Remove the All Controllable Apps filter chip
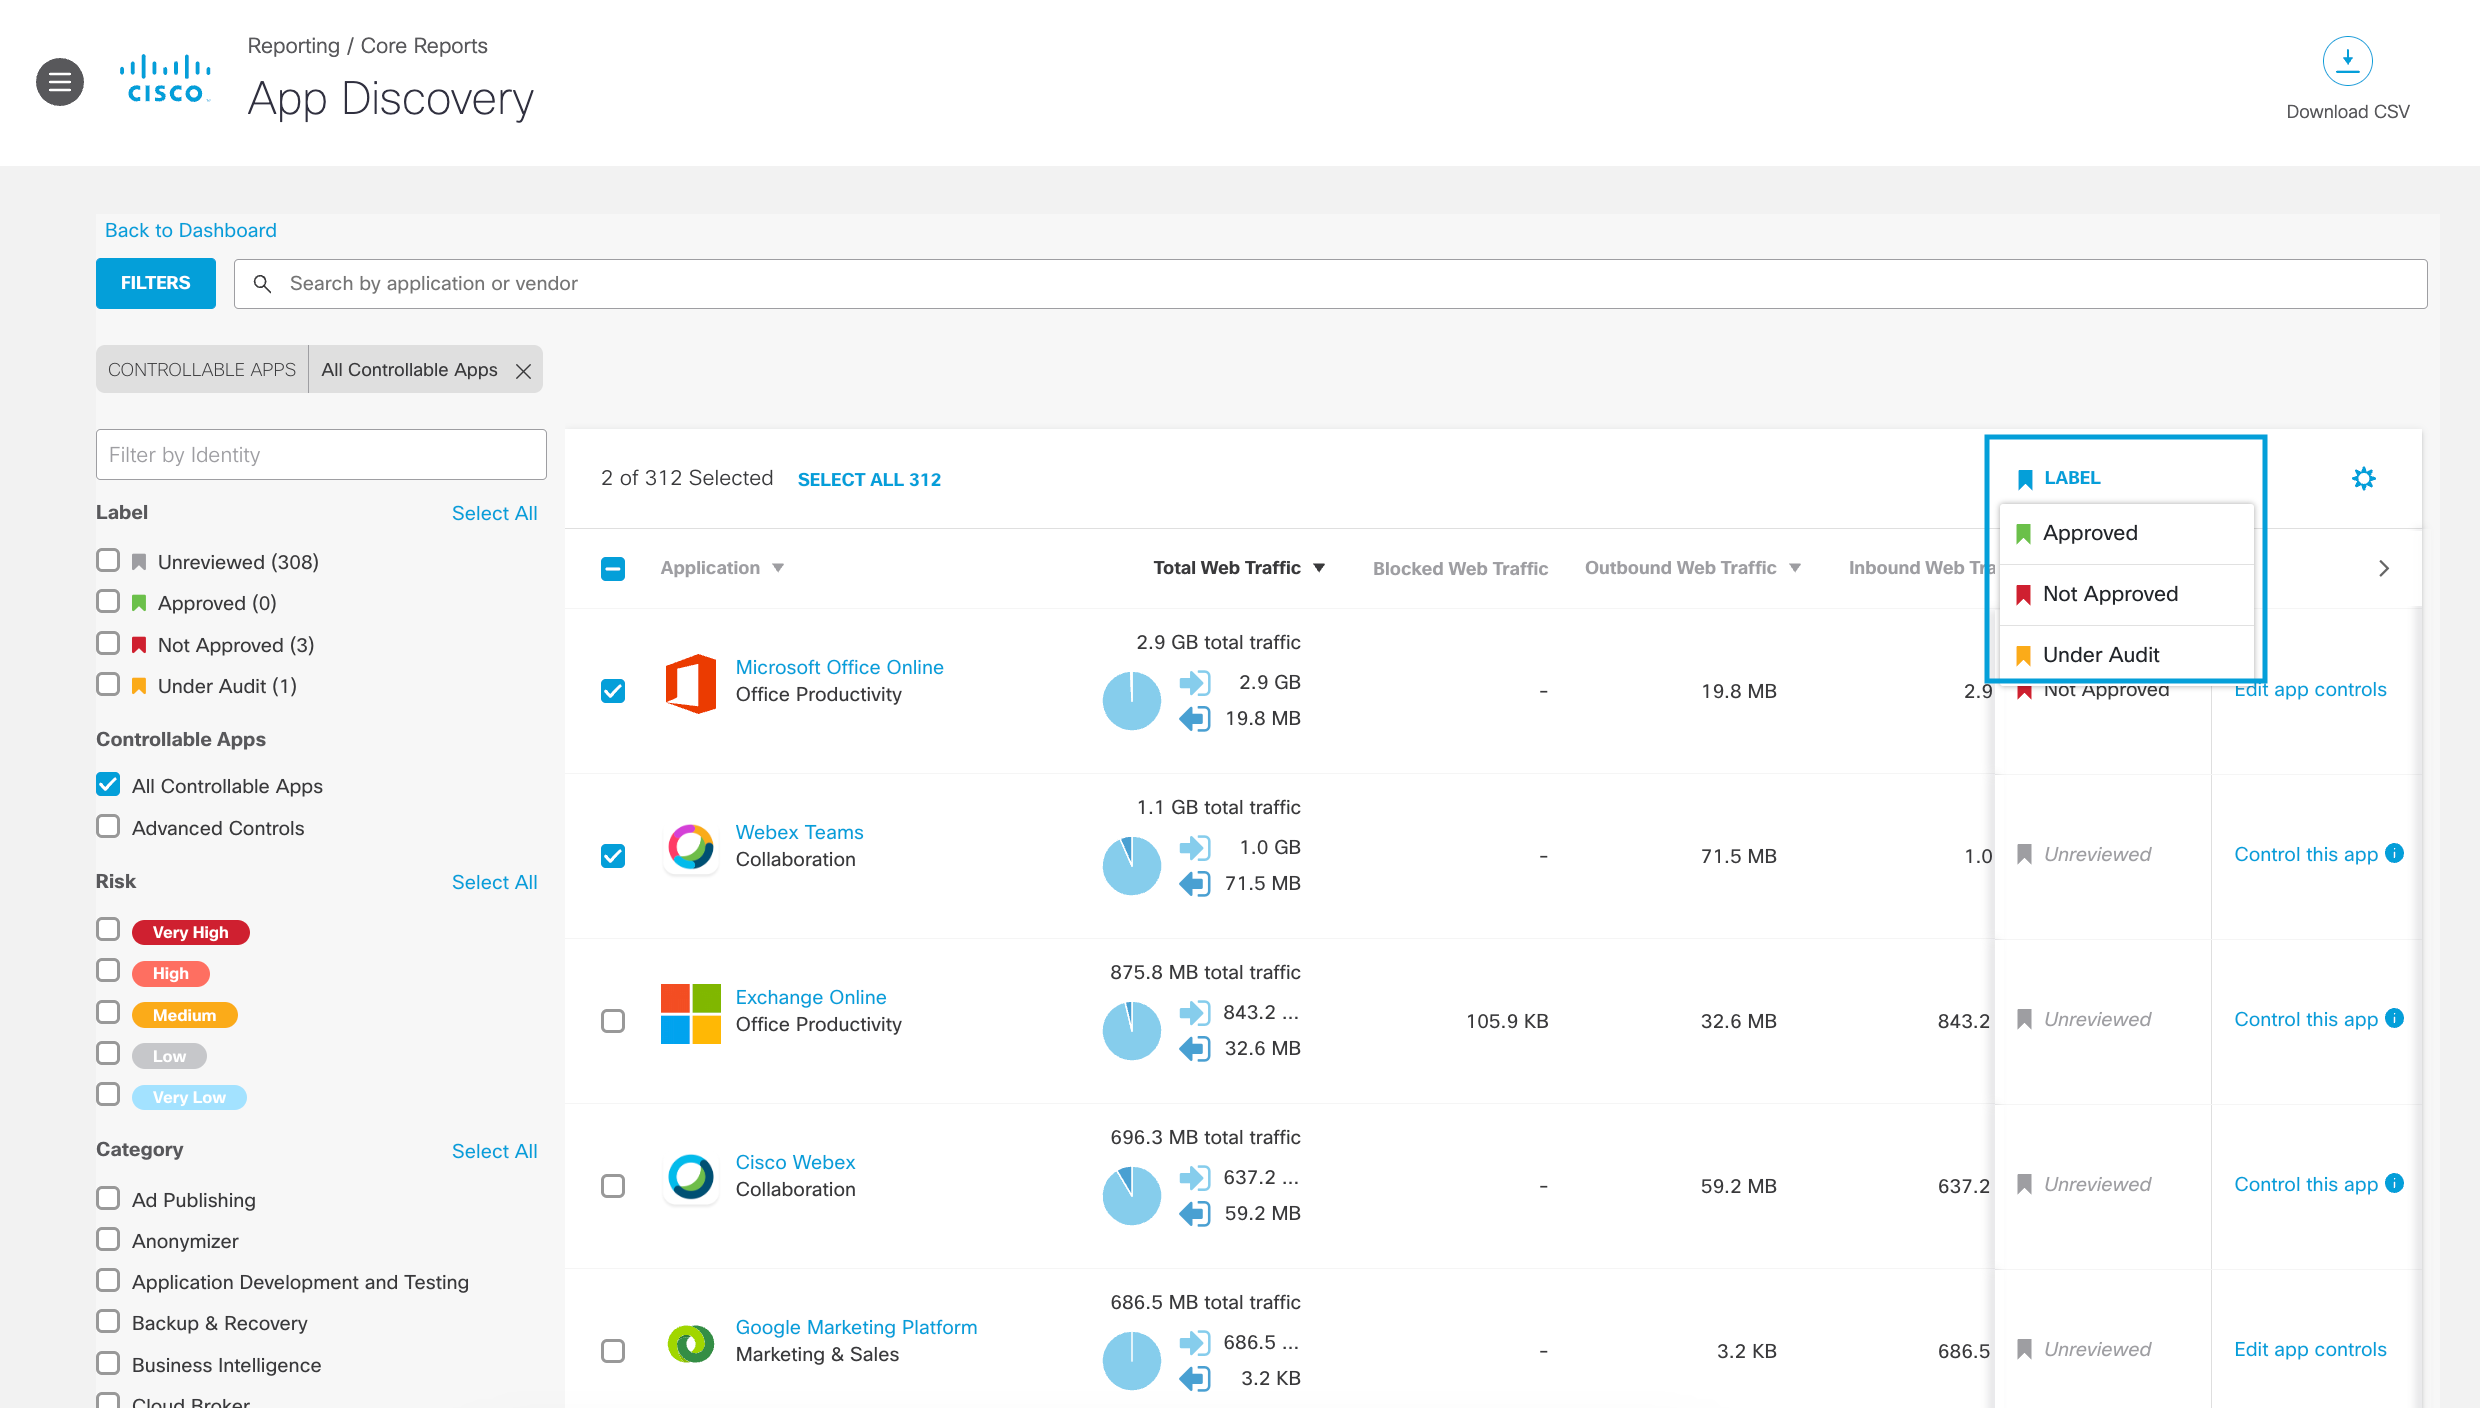The width and height of the screenshot is (2480, 1408). point(523,371)
